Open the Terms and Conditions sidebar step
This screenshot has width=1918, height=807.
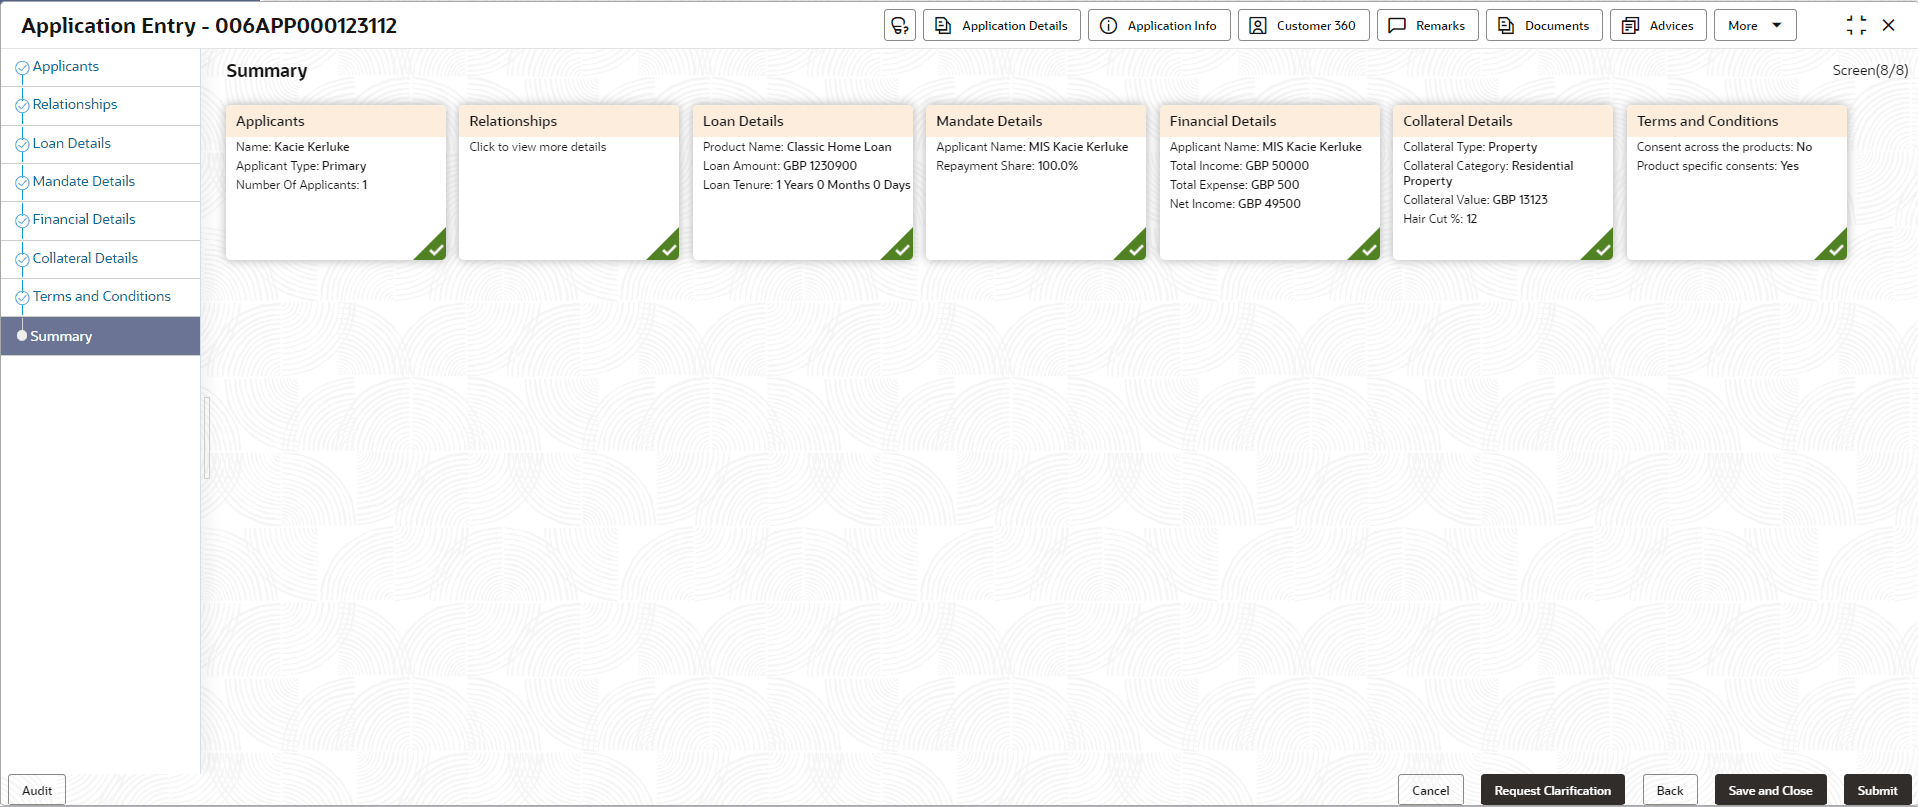coord(102,296)
